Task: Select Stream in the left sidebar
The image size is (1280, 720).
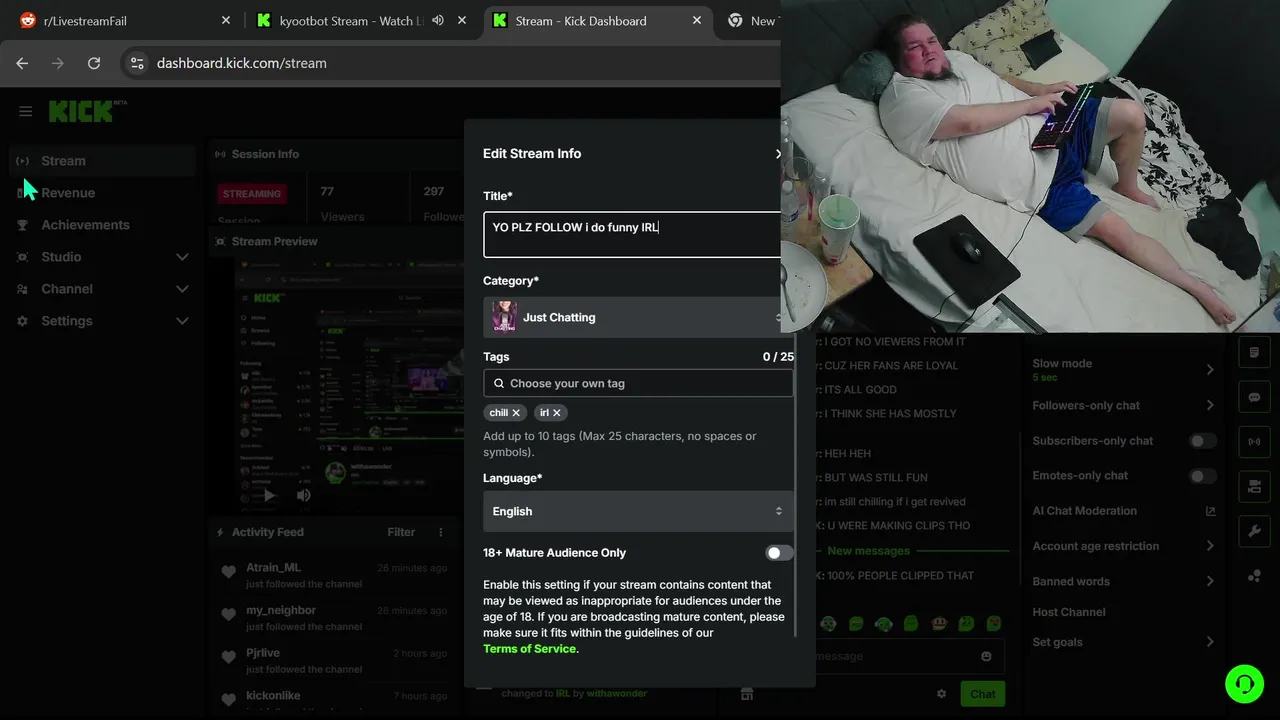Action: pos(102,161)
